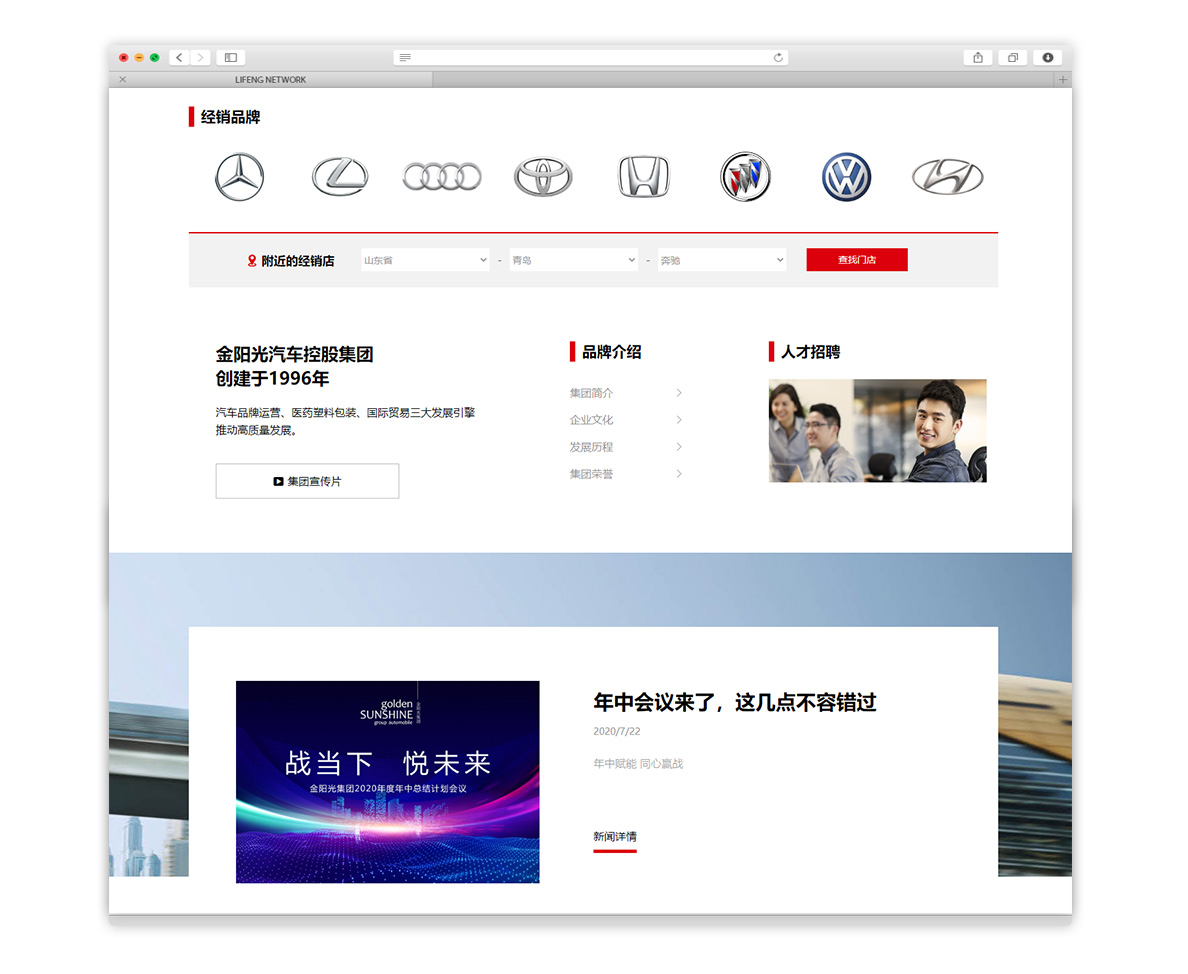Show all tabs overview button
Image resolution: width=1188 pixels, height=974 pixels.
(1013, 58)
